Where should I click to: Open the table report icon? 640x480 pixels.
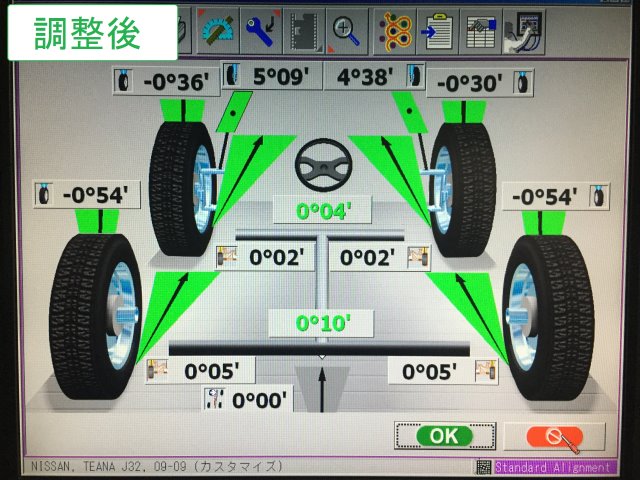pyautogui.click(x=481, y=30)
